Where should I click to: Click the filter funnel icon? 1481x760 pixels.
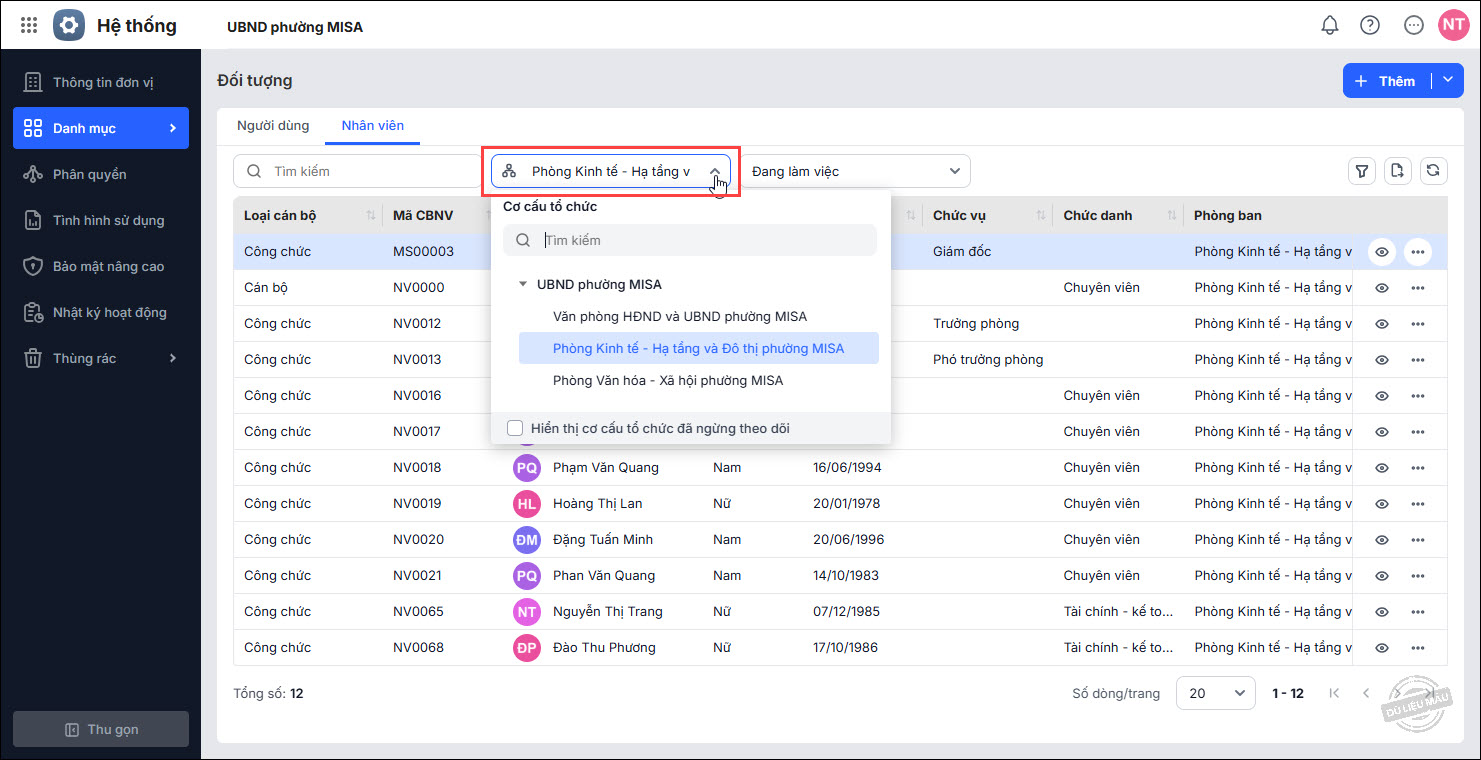pos(1361,171)
